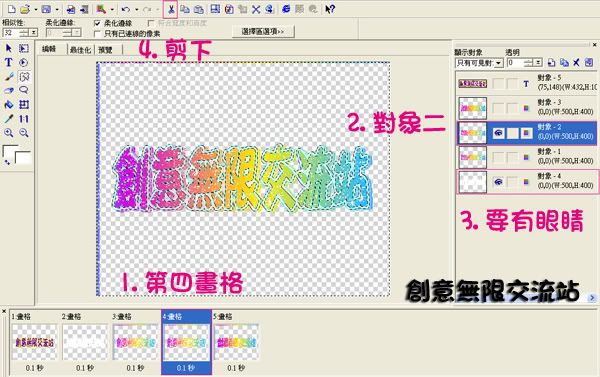Viewport: 600px width, 377px height.
Task: Click the 選擇區選項>> button
Action: (263, 31)
